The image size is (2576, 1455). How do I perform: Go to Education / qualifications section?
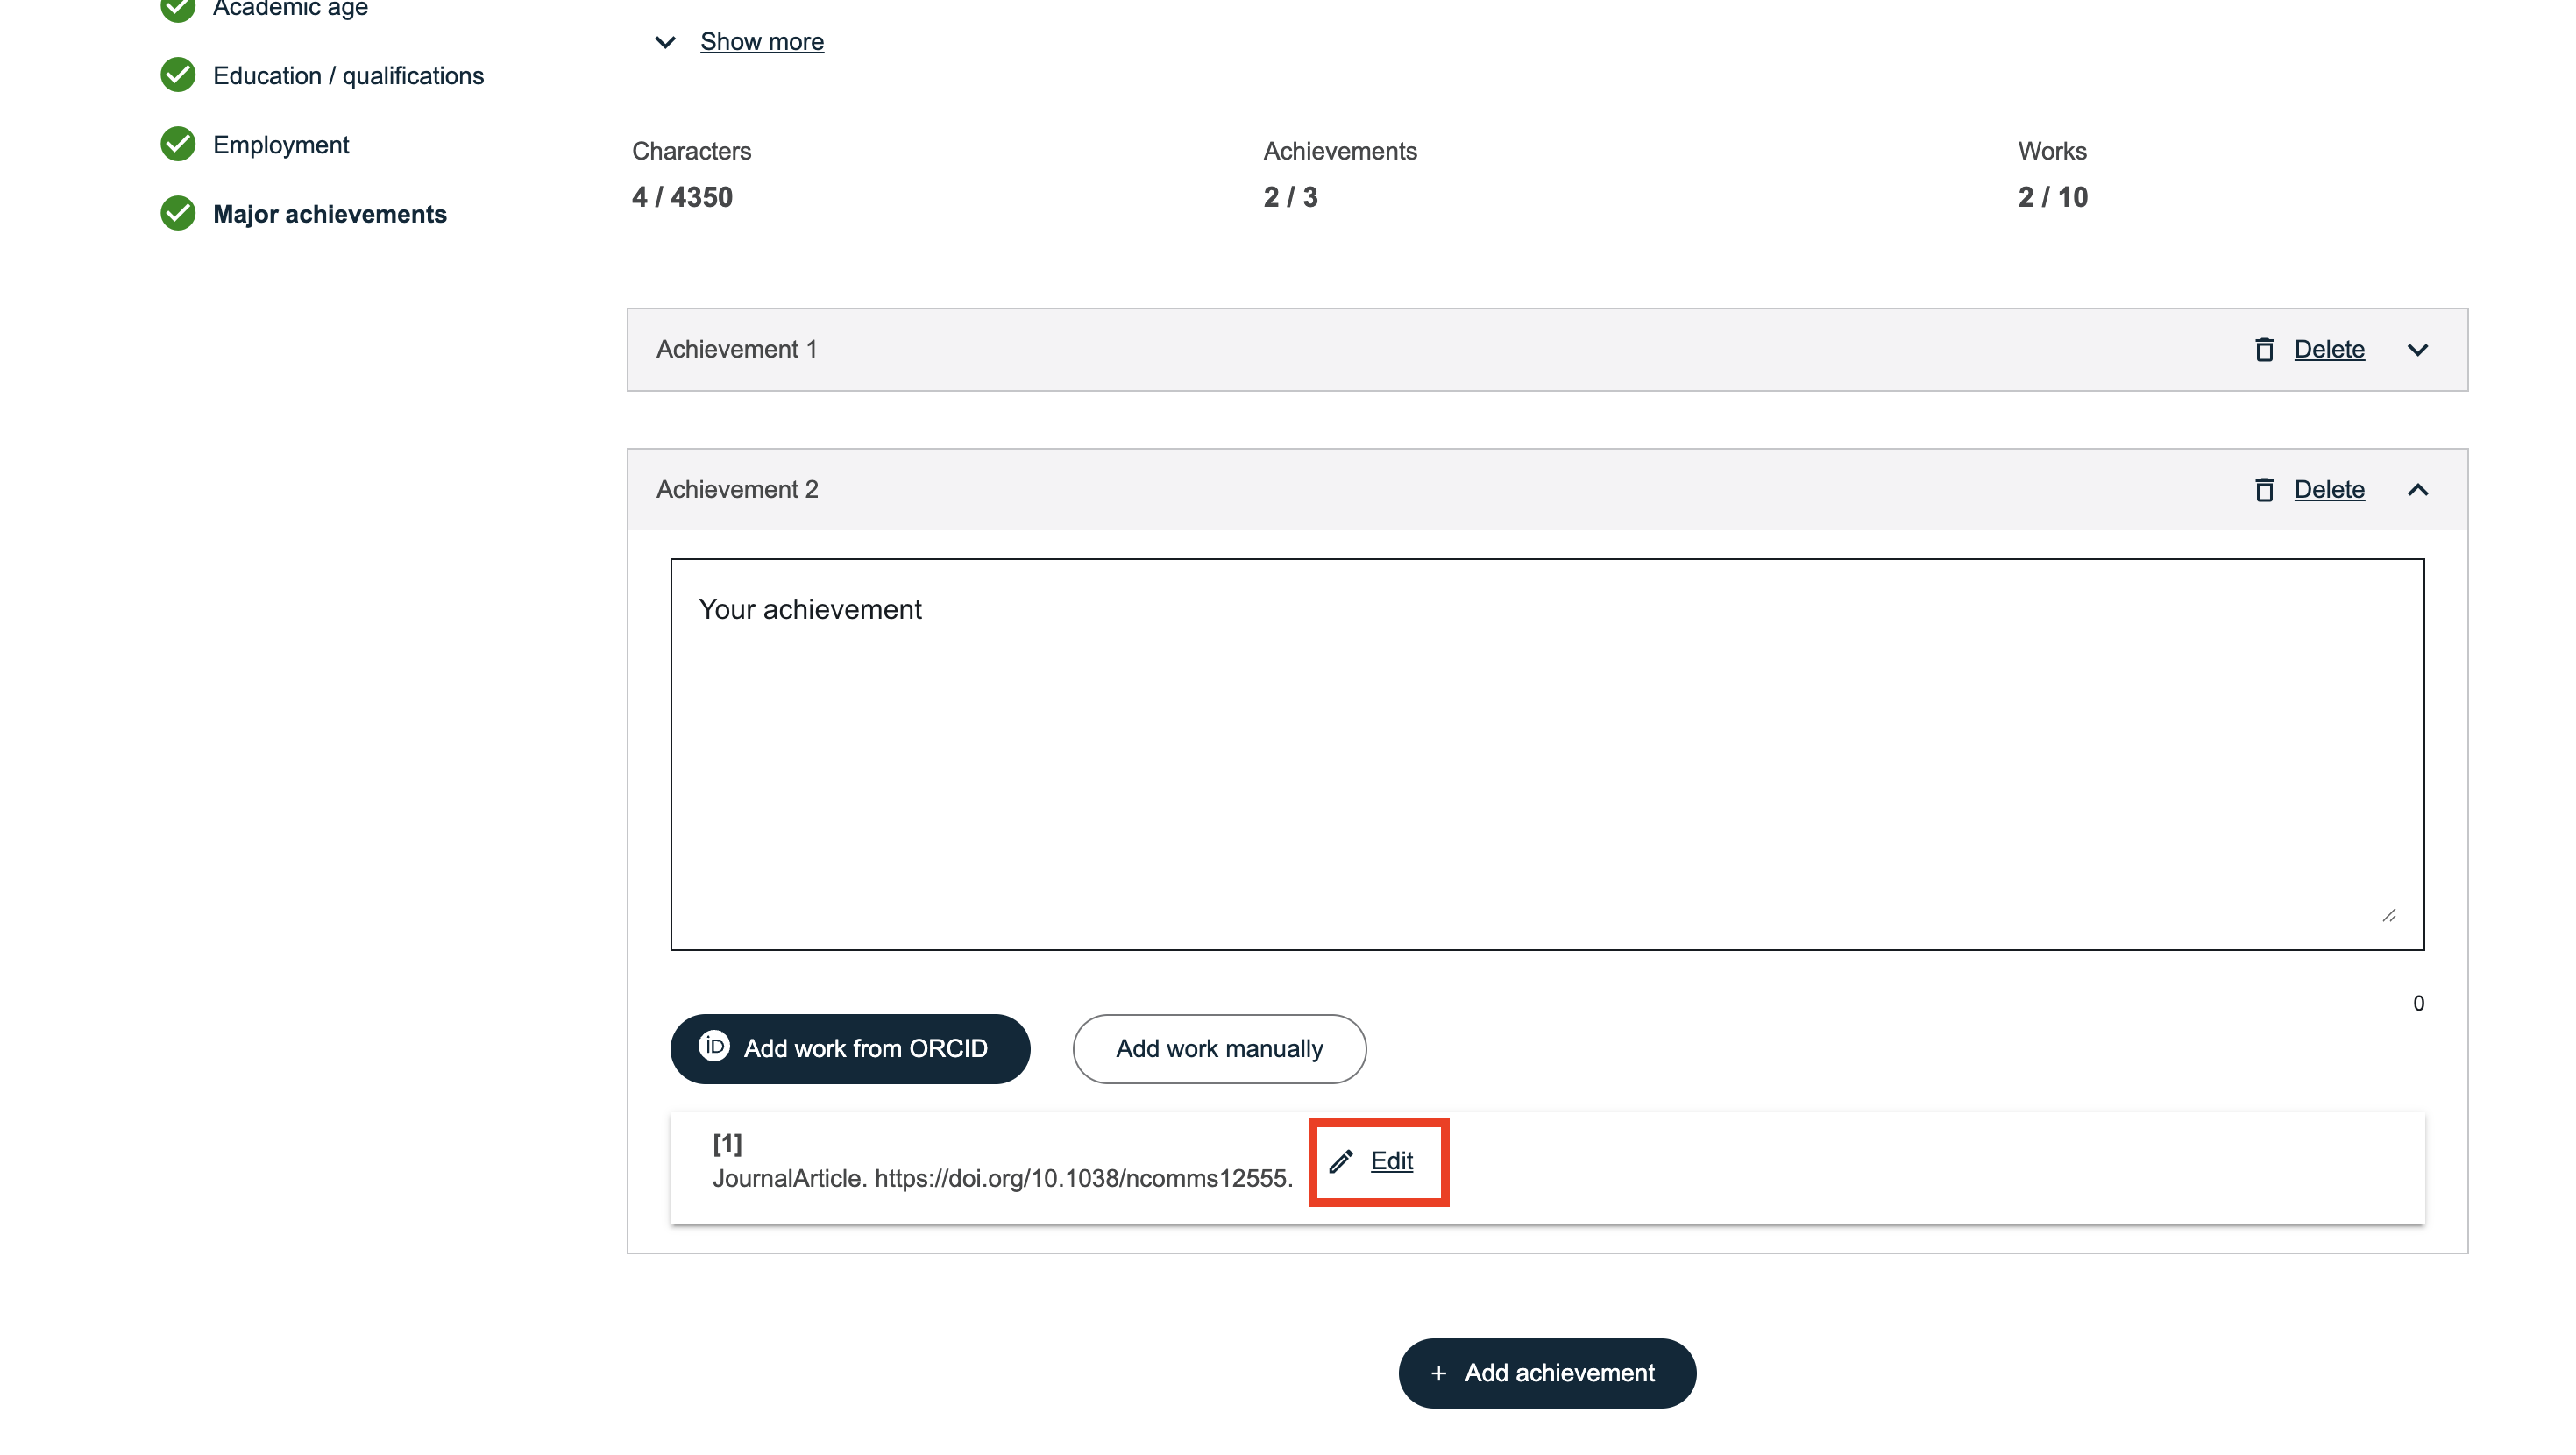[x=347, y=76]
